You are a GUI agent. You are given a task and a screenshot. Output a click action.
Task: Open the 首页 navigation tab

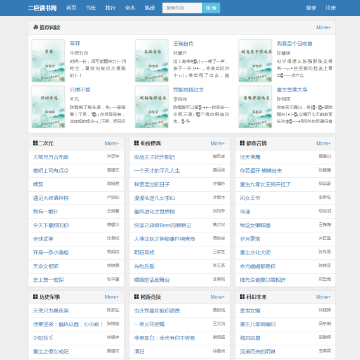point(71,8)
